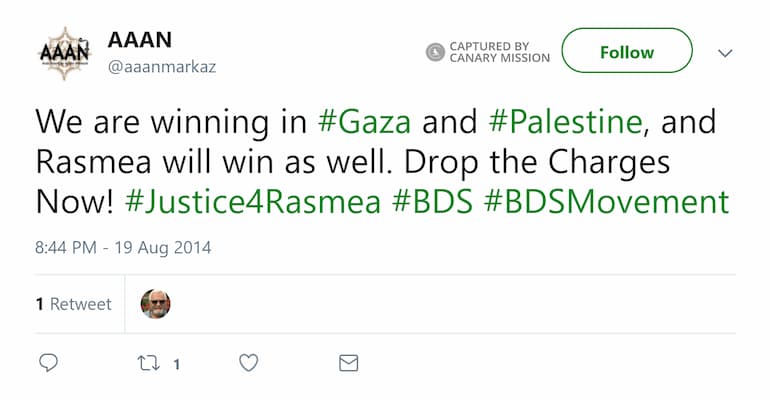Image resolution: width=770 pixels, height=400 pixels.
Task: Open the retweeter's profile photo
Action: coord(155,304)
